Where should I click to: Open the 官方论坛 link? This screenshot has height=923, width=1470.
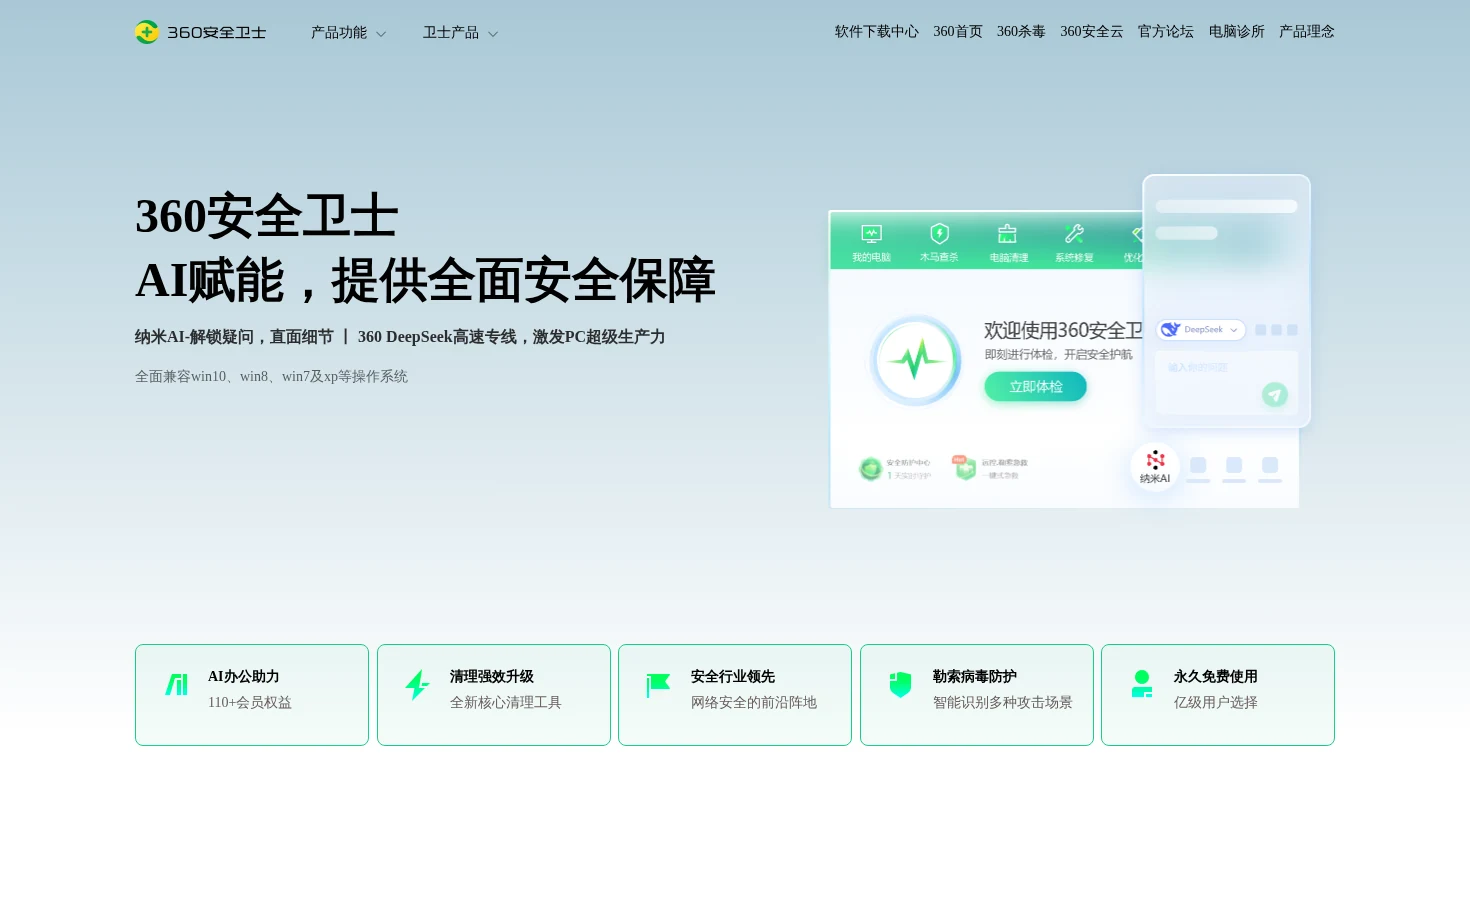click(1166, 32)
